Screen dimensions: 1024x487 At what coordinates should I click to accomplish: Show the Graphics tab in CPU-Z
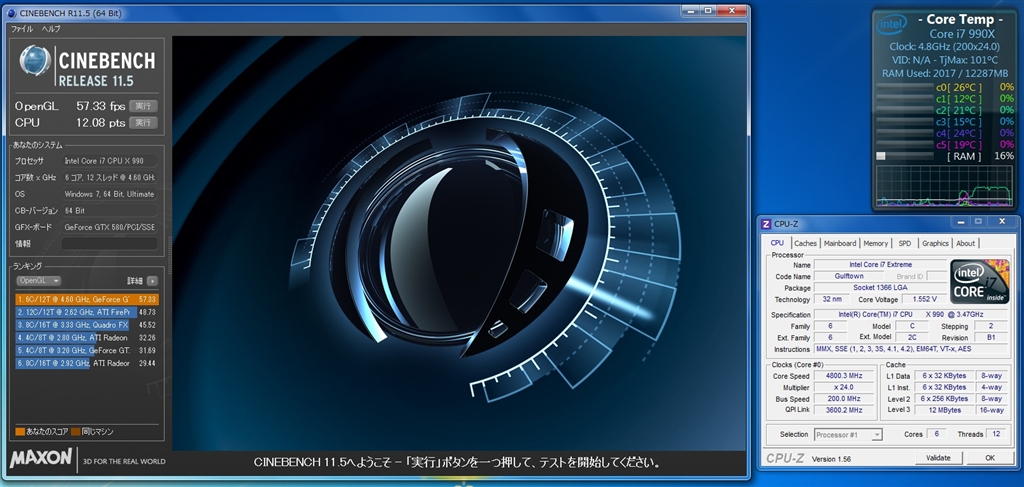(935, 243)
